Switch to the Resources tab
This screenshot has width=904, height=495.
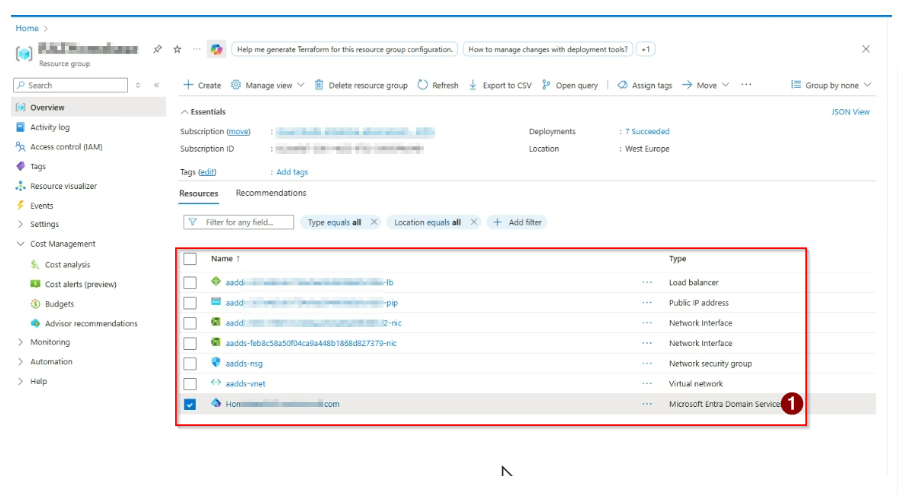point(198,194)
